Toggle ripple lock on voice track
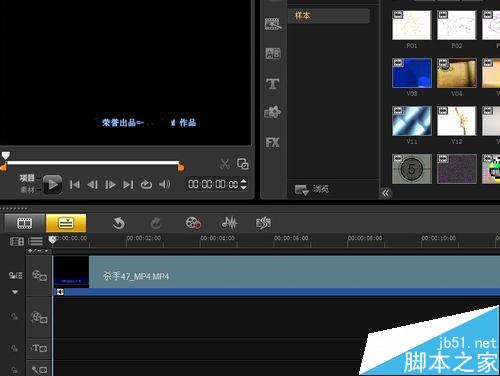500x376 pixels. pos(14,370)
